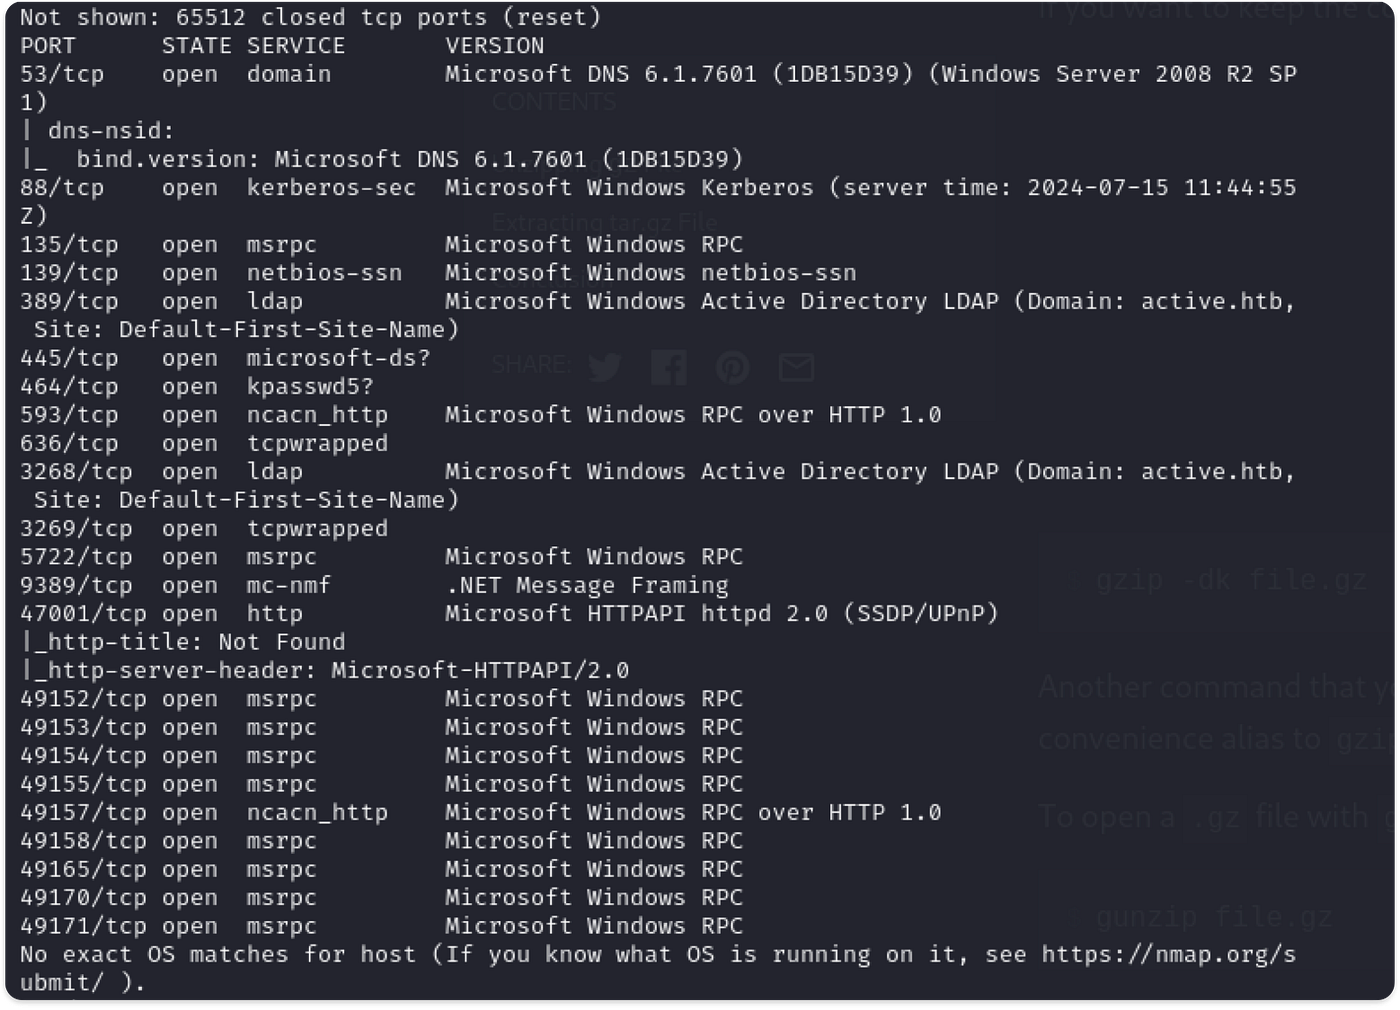
Task: Select the 9389/tcp mc-nmf entry
Action: [374, 585]
